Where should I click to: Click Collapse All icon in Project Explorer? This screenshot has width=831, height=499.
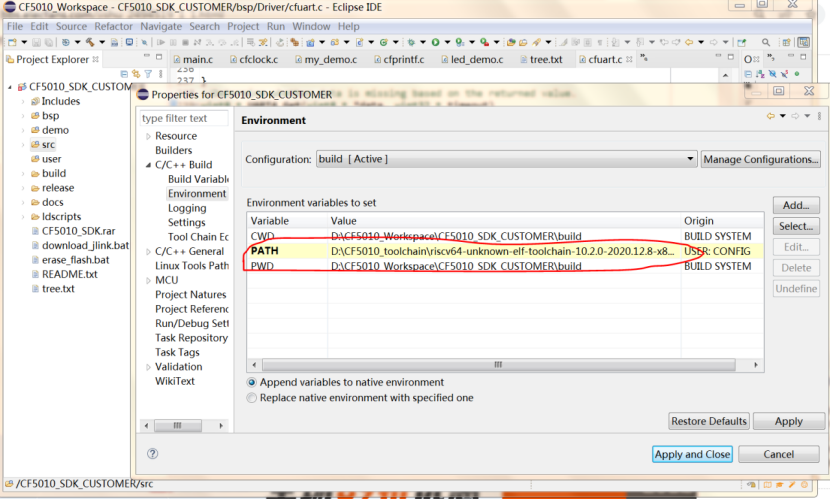124,74
